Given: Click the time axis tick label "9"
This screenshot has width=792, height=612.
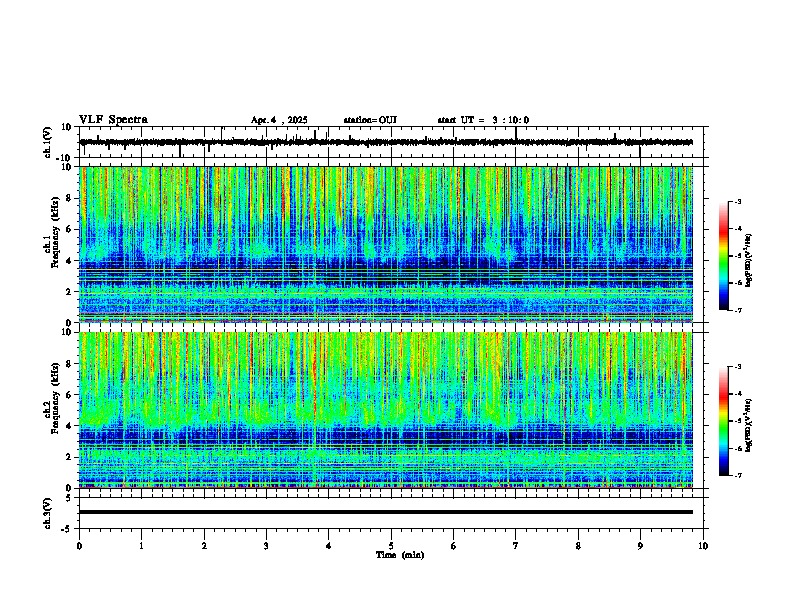Looking at the screenshot, I should (640, 546).
